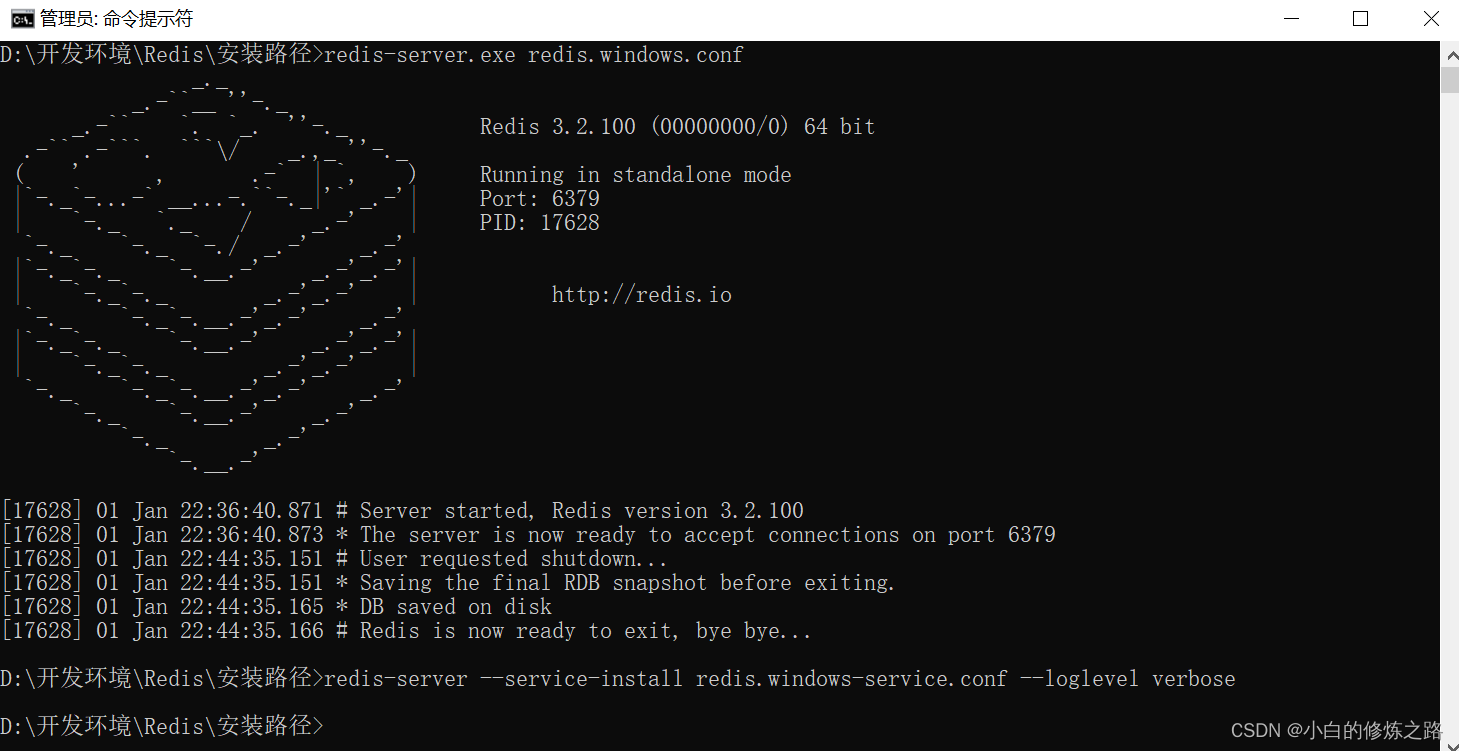Minimize the command prompt window
This screenshot has height=751, width=1459.
coord(1290,19)
